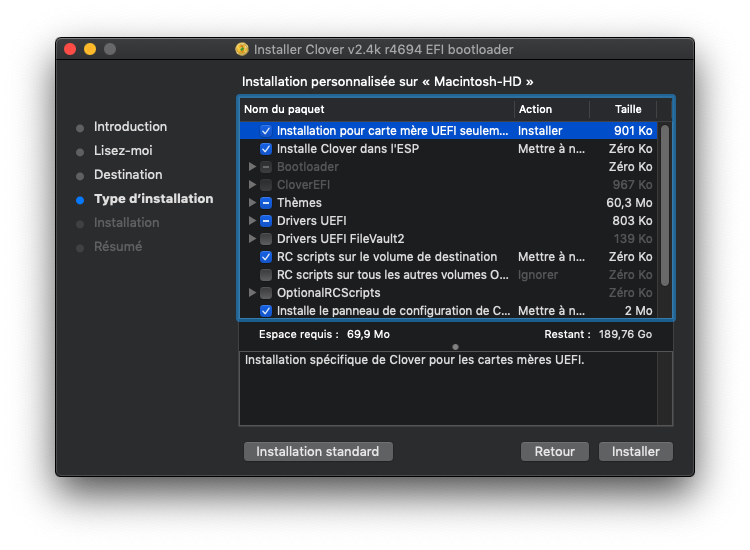Open the Lisez-moi step in the sidebar

point(123,151)
